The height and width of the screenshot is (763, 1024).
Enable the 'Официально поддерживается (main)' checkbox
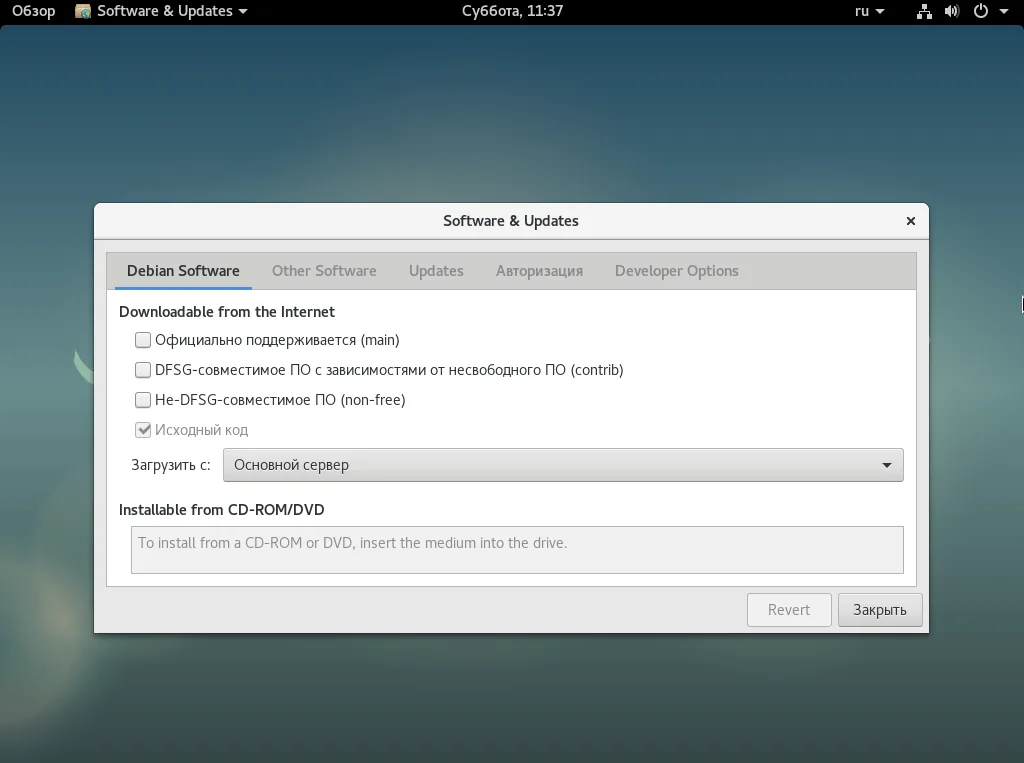143,340
